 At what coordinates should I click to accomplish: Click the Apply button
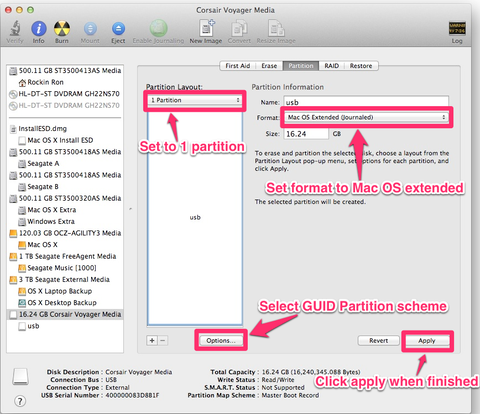pyautogui.click(x=427, y=341)
